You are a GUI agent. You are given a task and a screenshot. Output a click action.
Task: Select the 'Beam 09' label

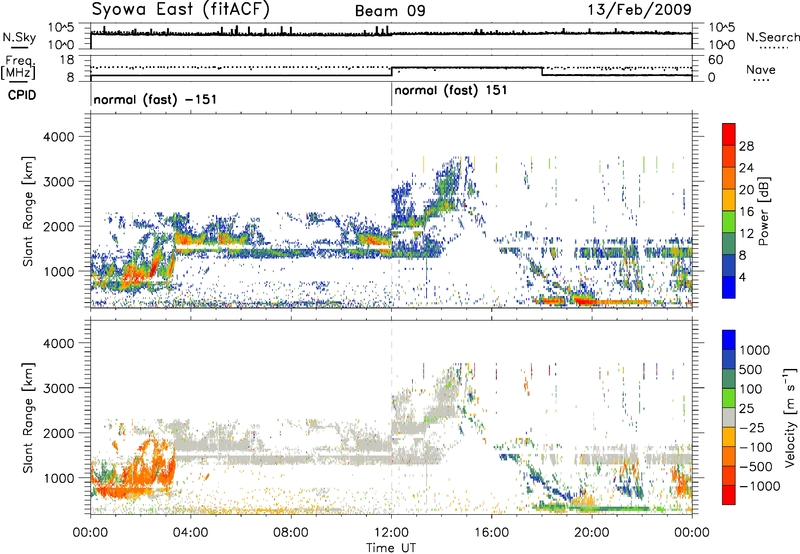pos(390,11)
